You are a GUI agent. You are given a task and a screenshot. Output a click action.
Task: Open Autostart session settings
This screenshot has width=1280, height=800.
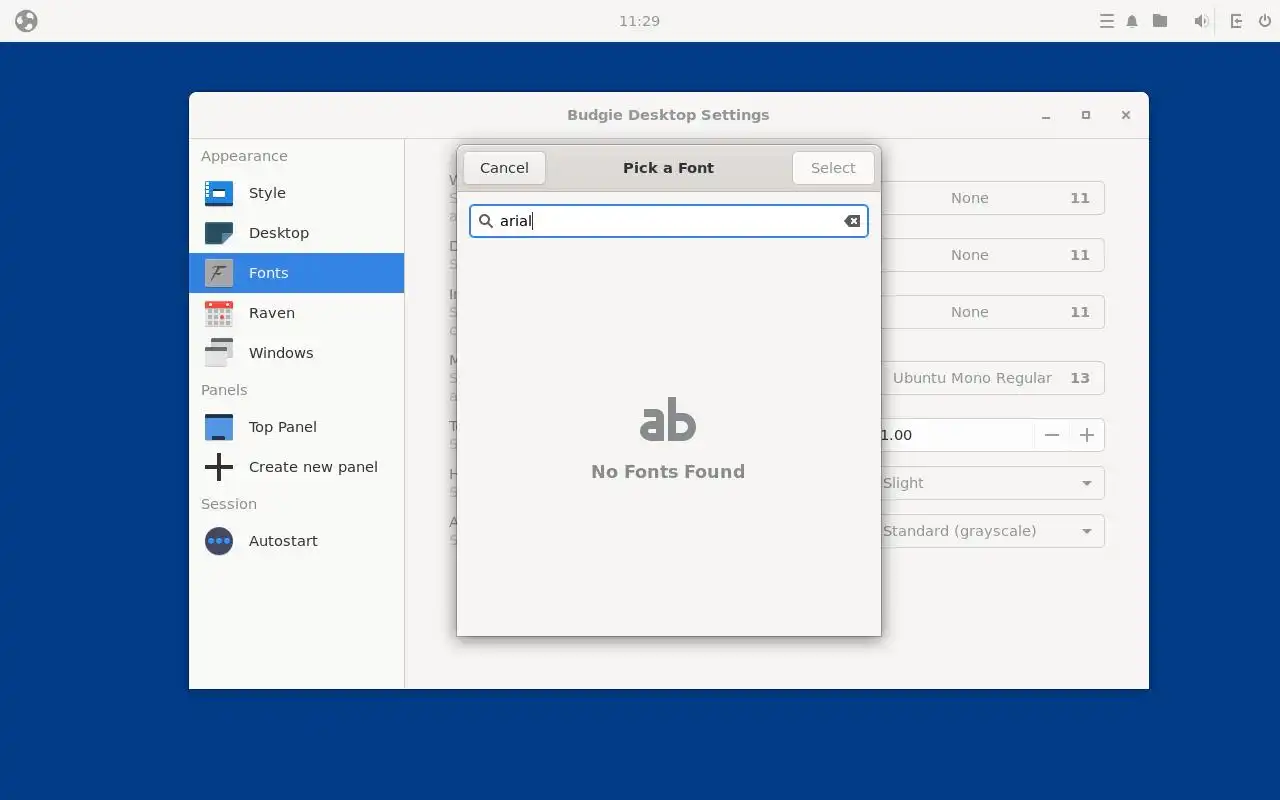pos(296,541)
